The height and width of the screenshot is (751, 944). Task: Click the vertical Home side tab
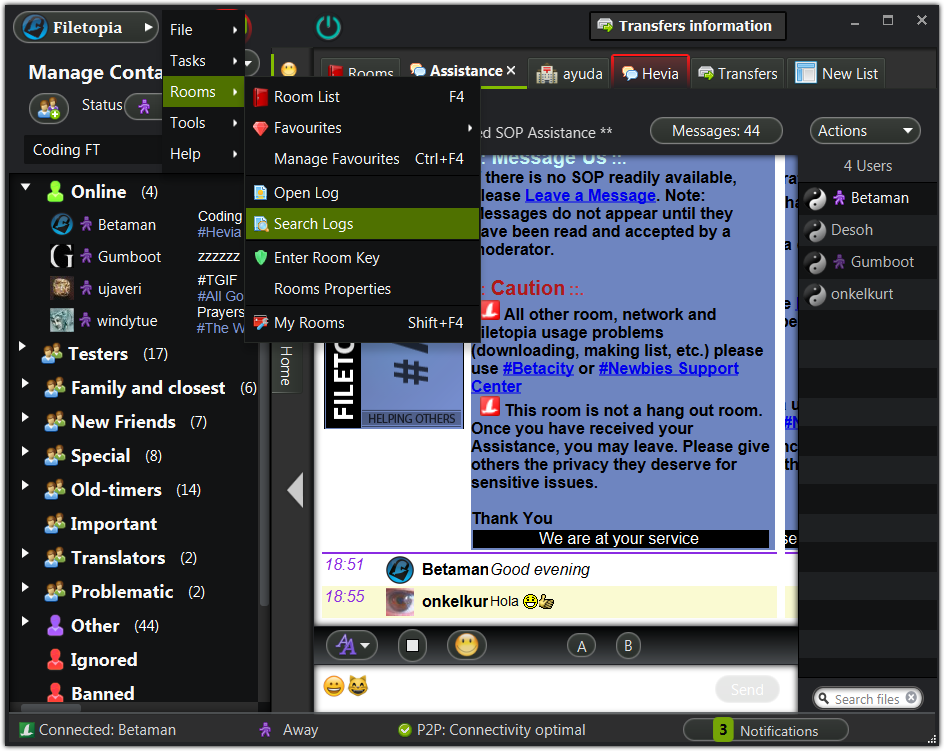tap(286, 366)
